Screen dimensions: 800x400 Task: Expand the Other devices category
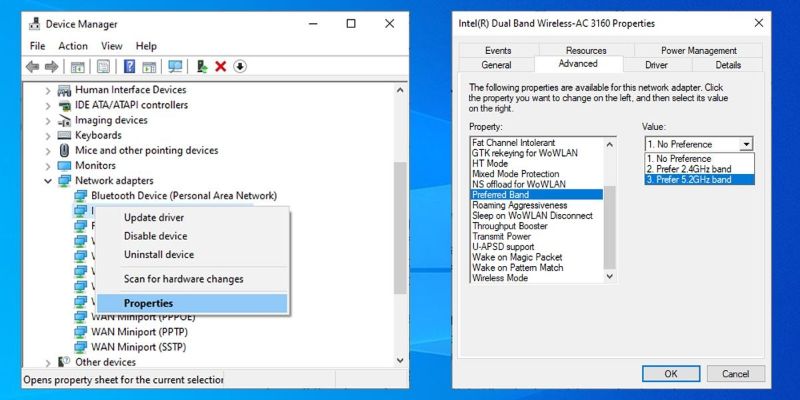point(48,362)
